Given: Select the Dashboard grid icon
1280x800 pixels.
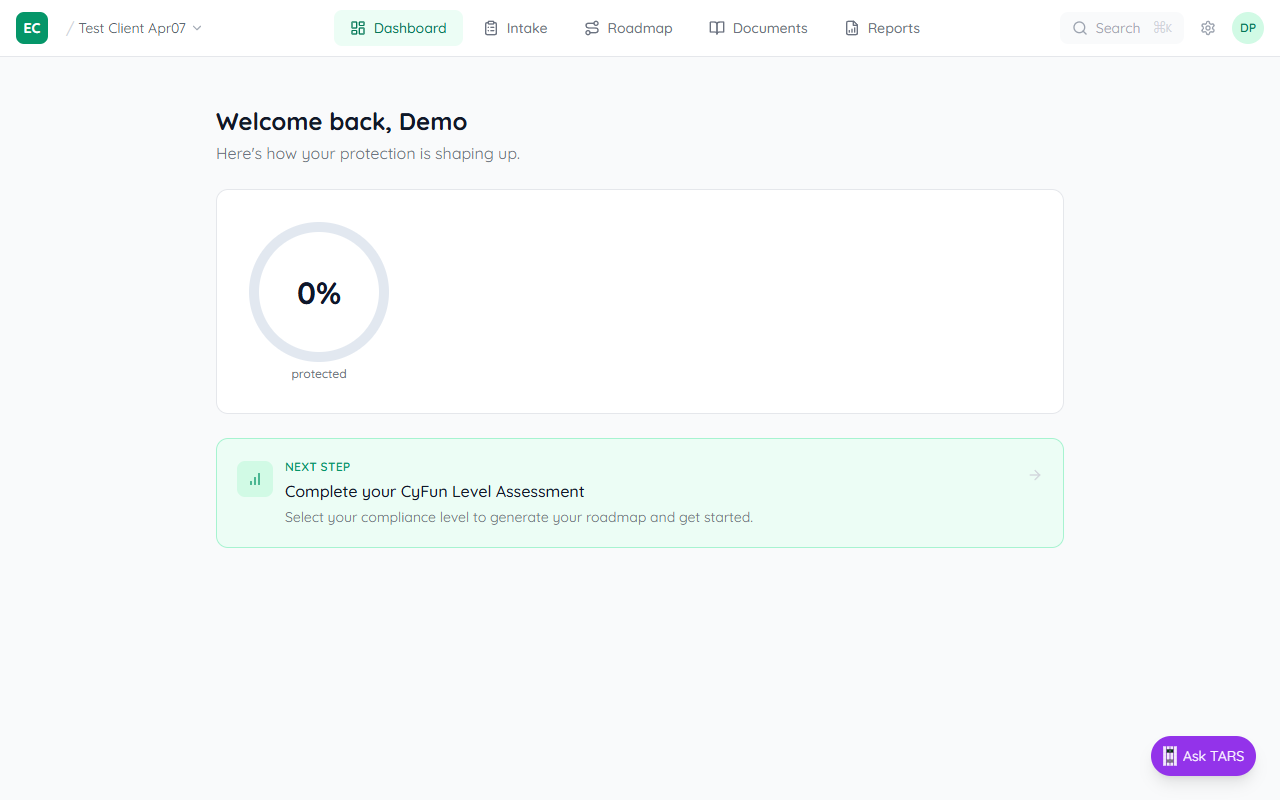Looking at the screenshot, I should [357, 27].
